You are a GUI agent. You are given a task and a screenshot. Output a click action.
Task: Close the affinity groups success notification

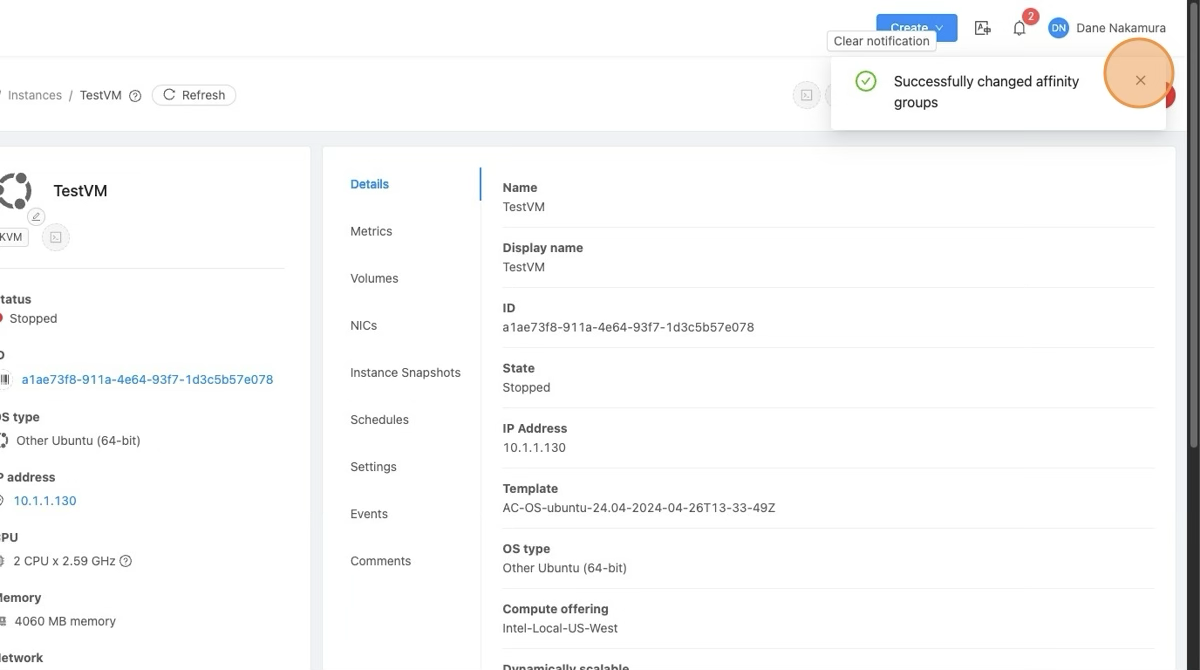(1140, 80)
